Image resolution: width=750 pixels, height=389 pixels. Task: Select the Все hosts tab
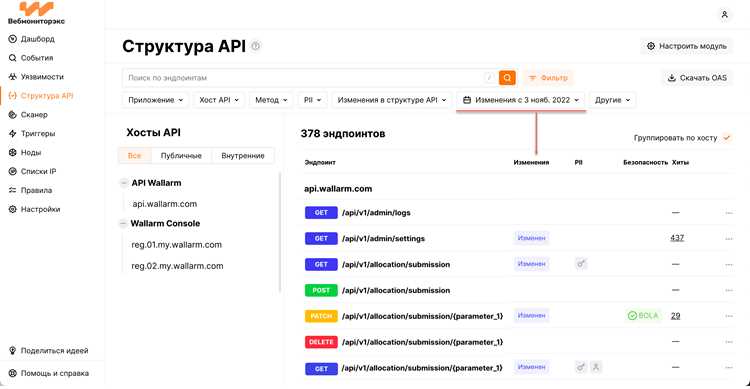click(135, 156)
